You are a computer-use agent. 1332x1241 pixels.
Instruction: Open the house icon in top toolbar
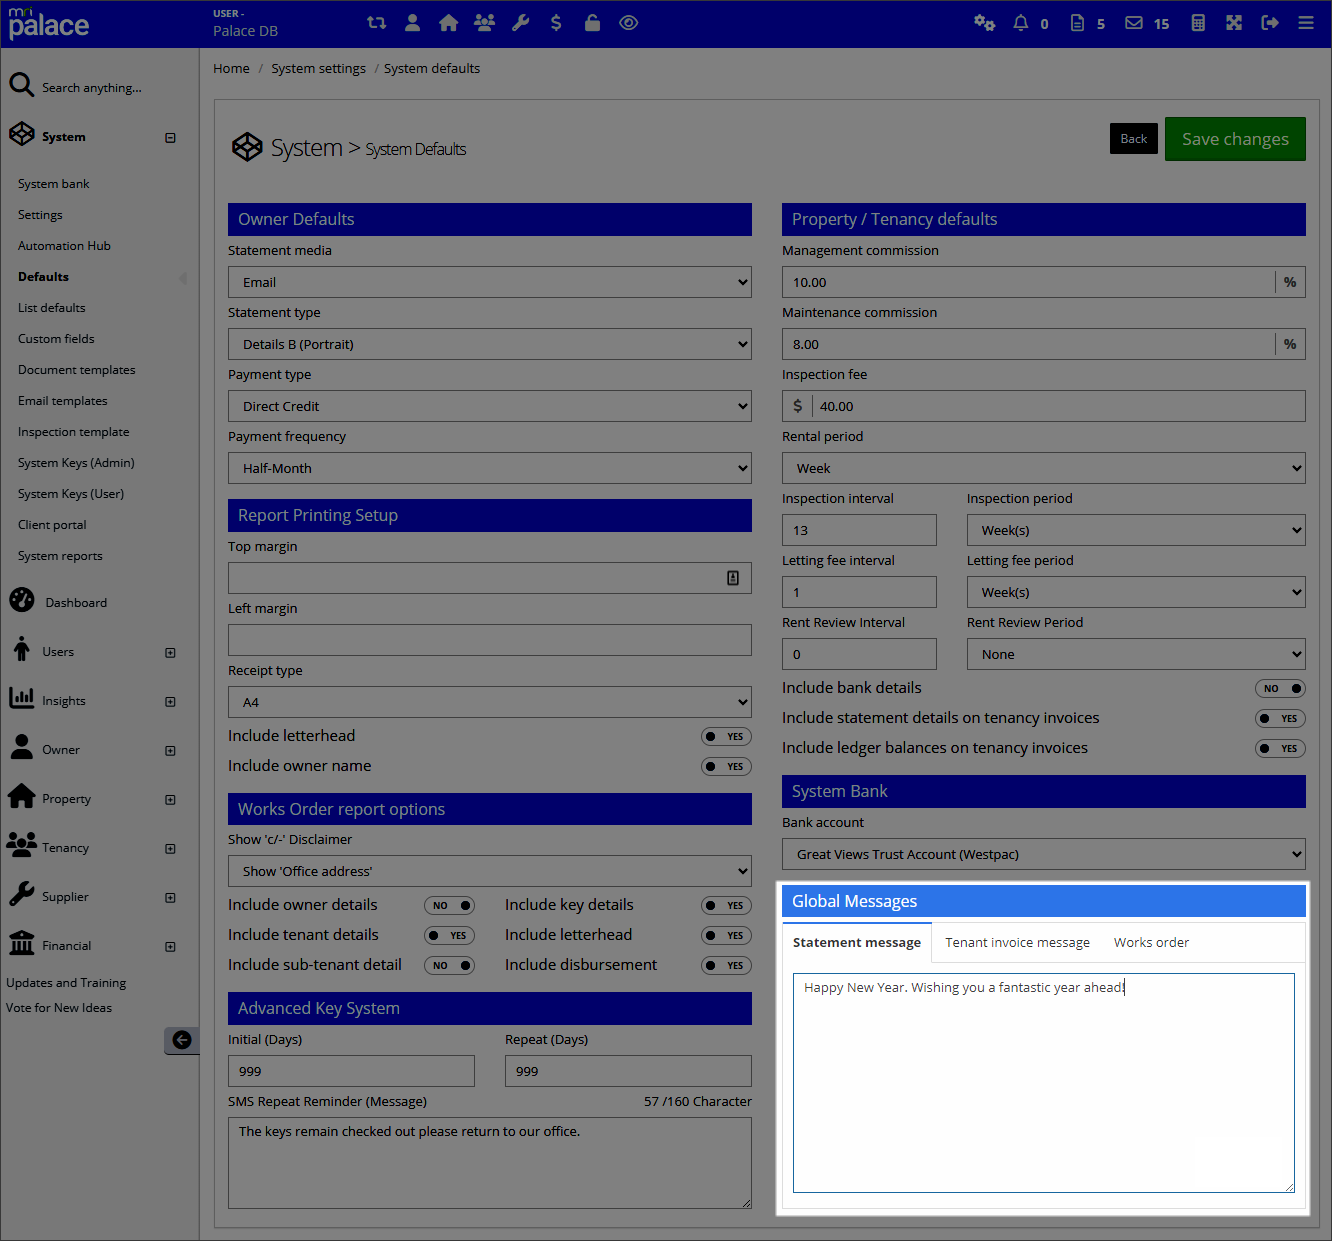click(448, 23)
